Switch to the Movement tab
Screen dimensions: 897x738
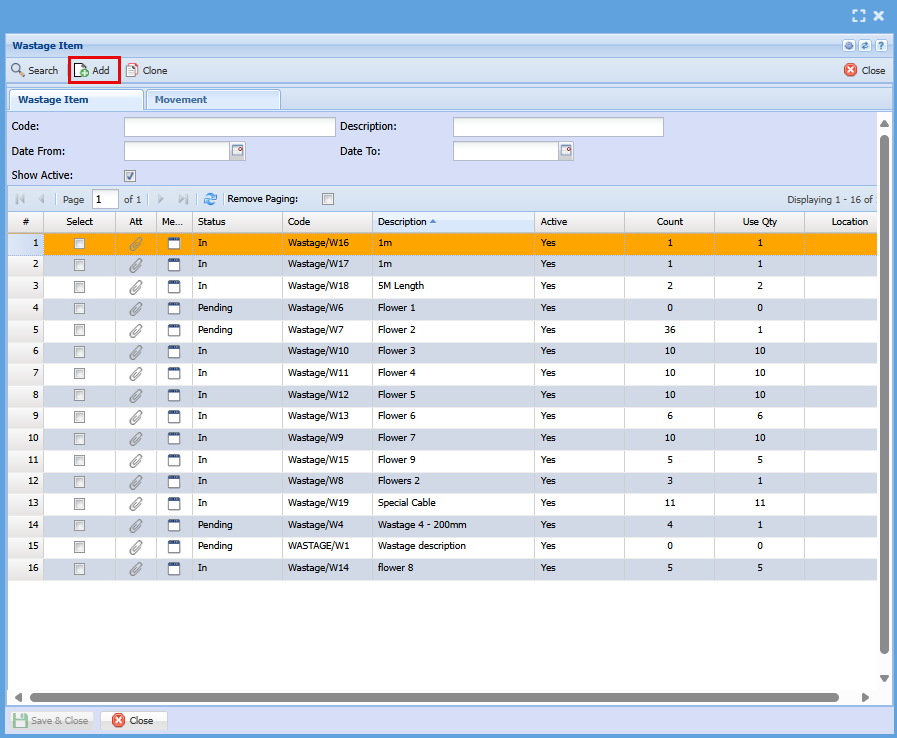pos(181,100)
